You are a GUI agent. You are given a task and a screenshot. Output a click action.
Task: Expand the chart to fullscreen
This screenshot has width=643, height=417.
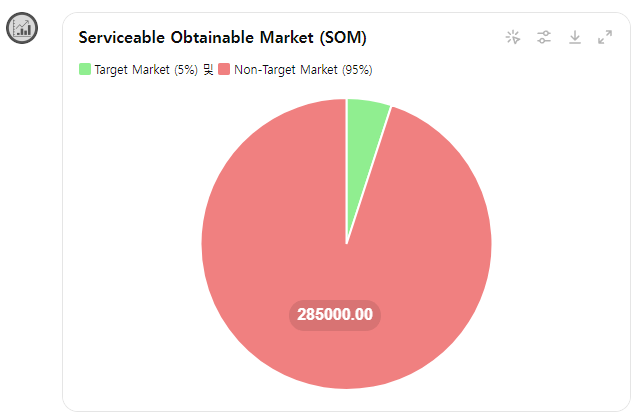click(605, 37)
